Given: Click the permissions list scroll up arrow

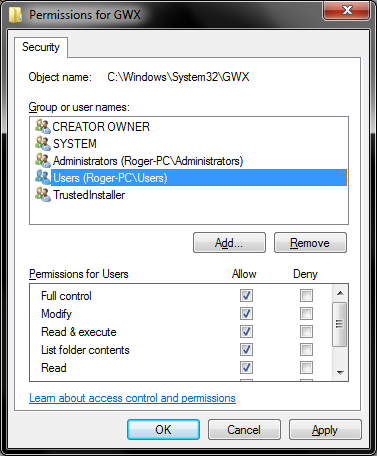Looking at the screenshot, I should [x=340, y=293].
